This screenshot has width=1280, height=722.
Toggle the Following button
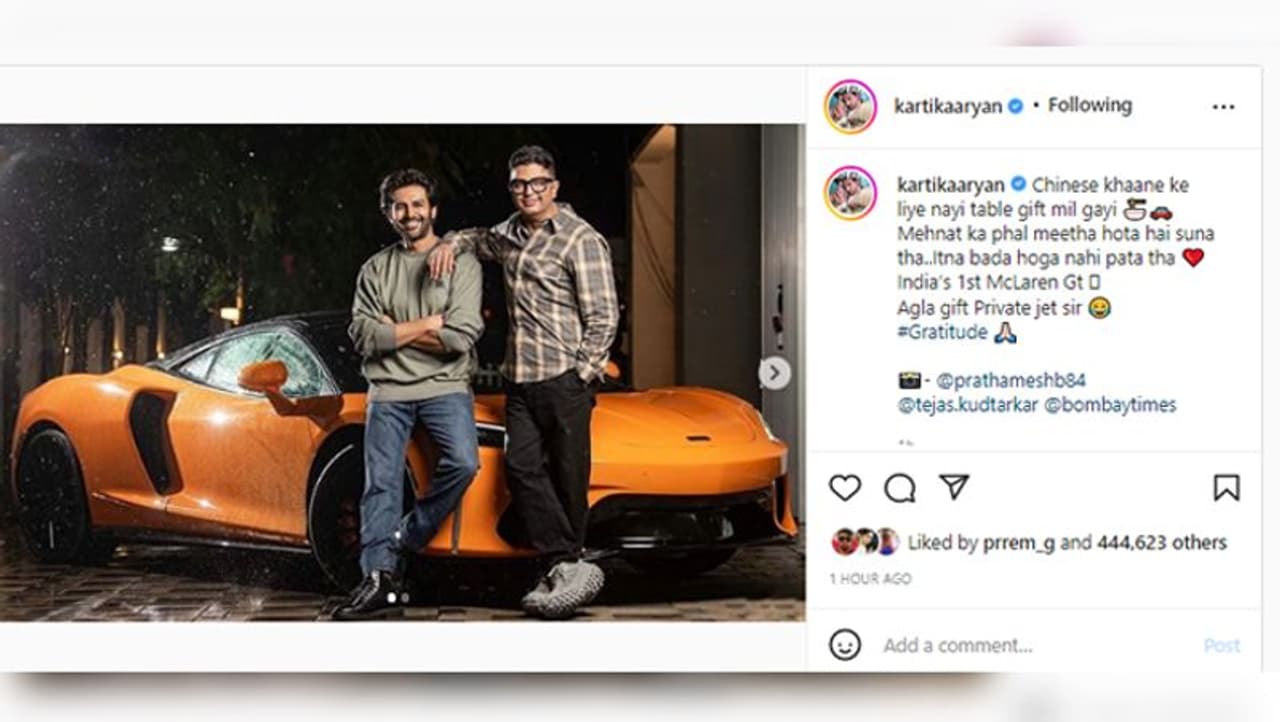click(1089, 105)
